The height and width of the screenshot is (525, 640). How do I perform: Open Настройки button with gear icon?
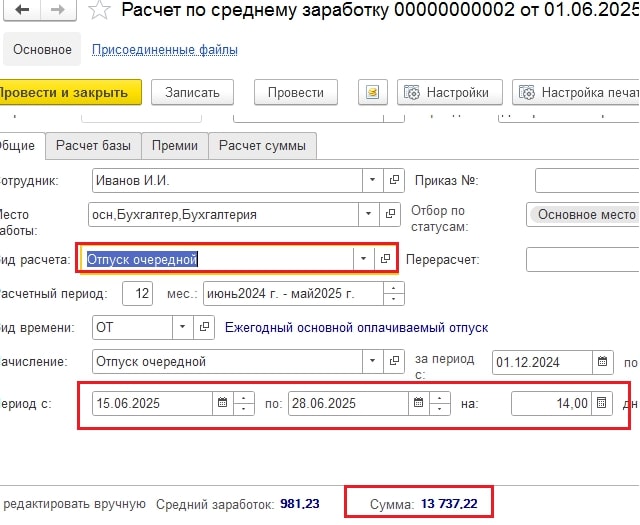[x=449, y=93]
